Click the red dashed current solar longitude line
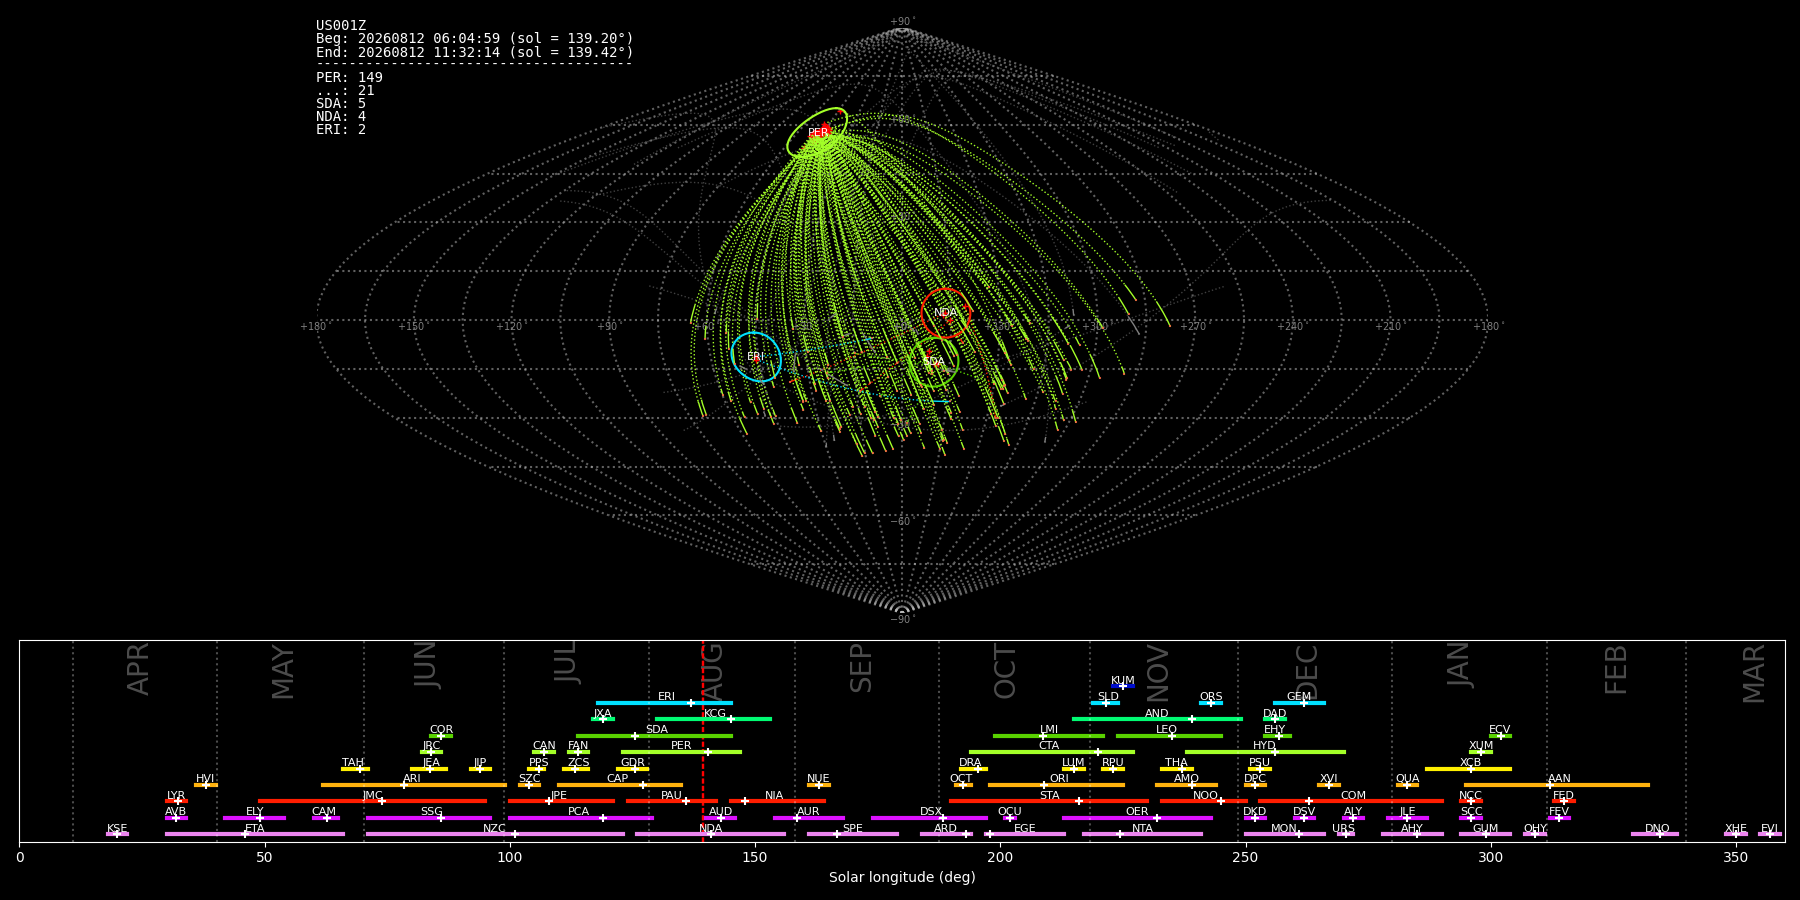Viewport: 1800px width, 900px height. point(703,740)
